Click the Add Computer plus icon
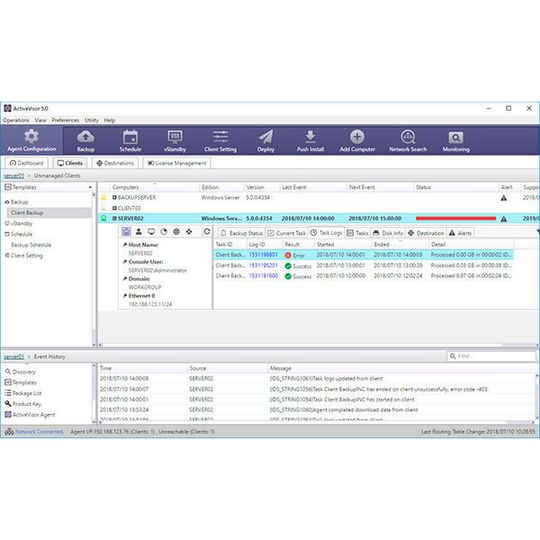 pyautogui.click(x=357, y=136)
